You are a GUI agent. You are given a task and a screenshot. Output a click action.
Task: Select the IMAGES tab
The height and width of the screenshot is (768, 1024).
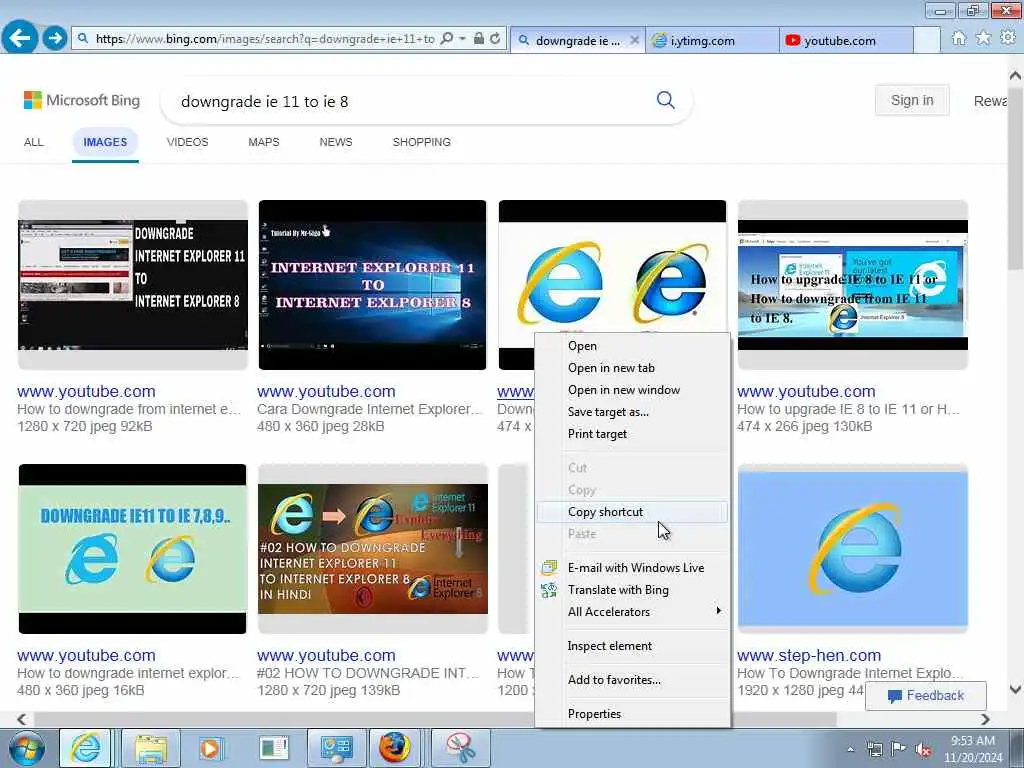tap(105, 142)
